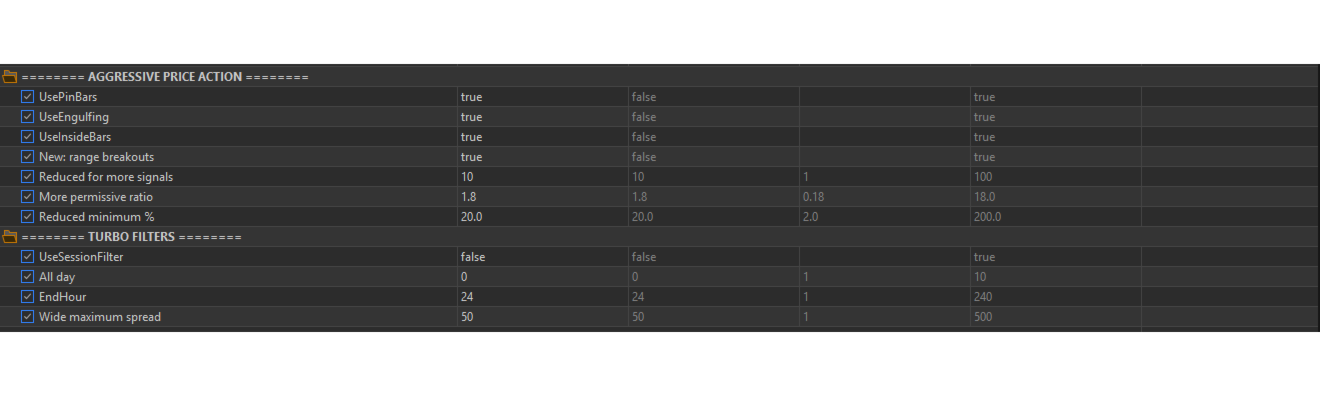
Task: Open New: range breakouts value dropdown
Action: tap(541, 157)
